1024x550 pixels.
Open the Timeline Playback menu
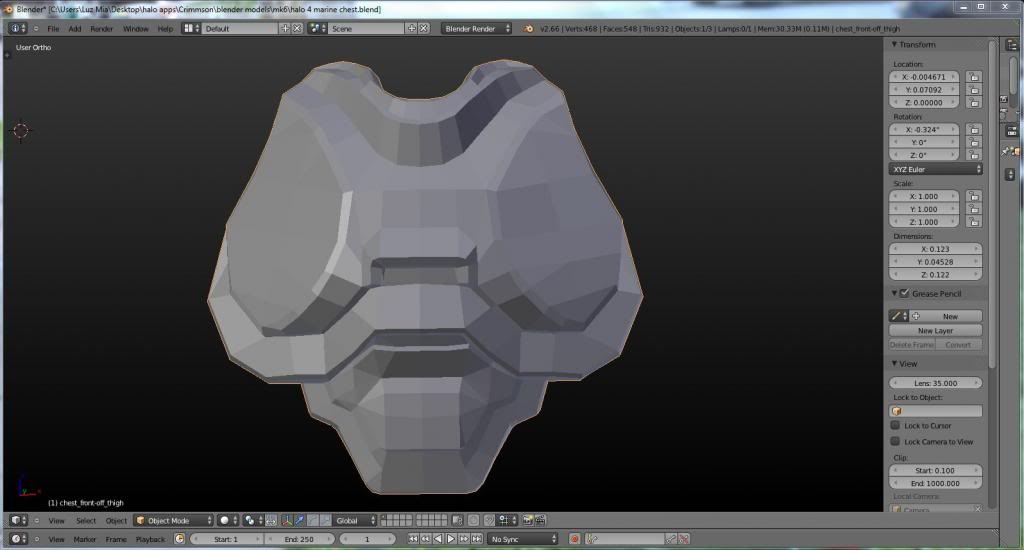tap(150, 540)
